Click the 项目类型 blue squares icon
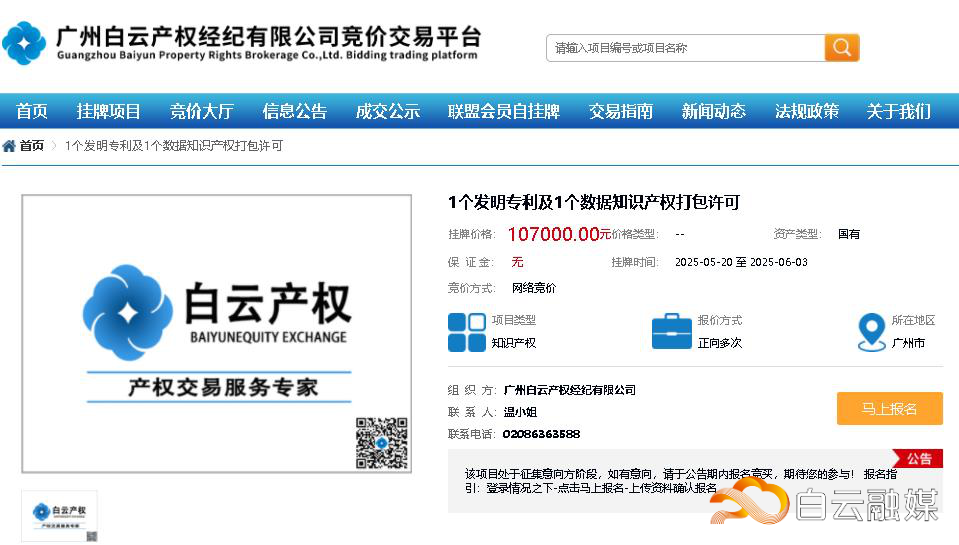Screen dimensions: 959x545 467,332
